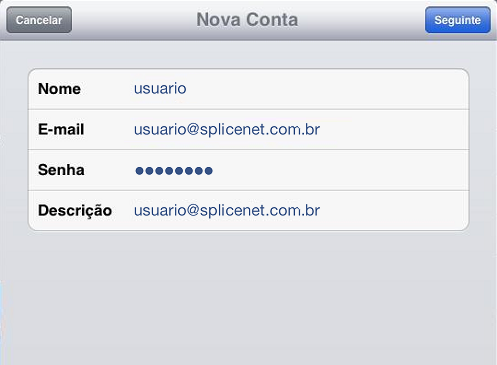Screen dimensions: 497x365
Task: Click the E-mail label
Action: click(61, 129)
